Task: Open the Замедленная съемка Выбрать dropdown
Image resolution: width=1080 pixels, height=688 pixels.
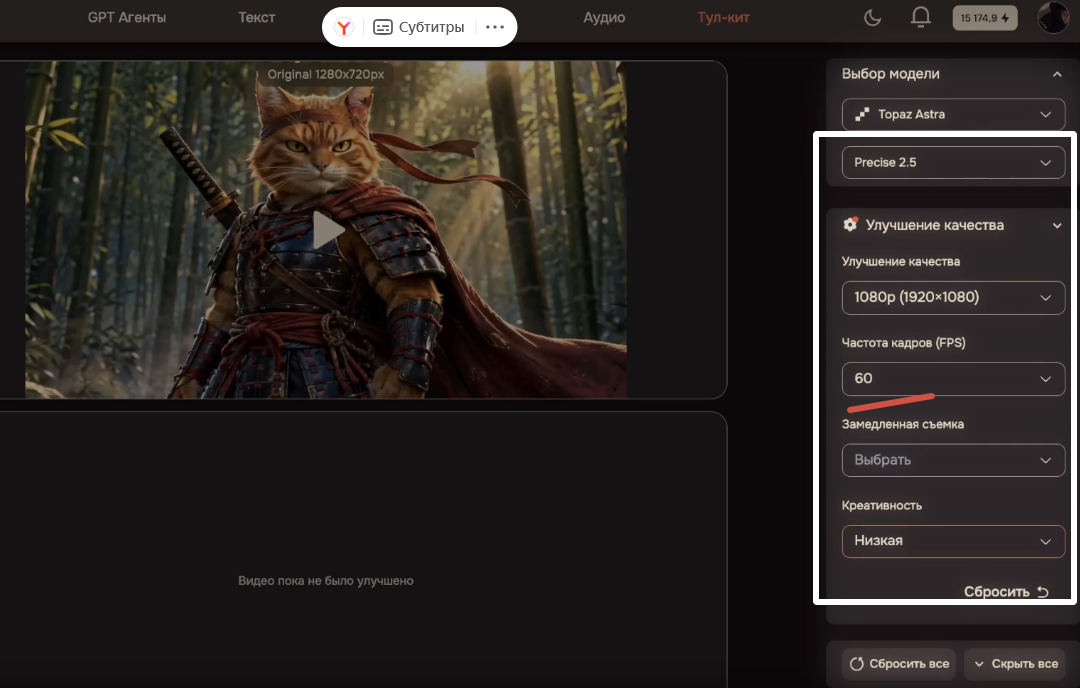Action: coord(953,460)
